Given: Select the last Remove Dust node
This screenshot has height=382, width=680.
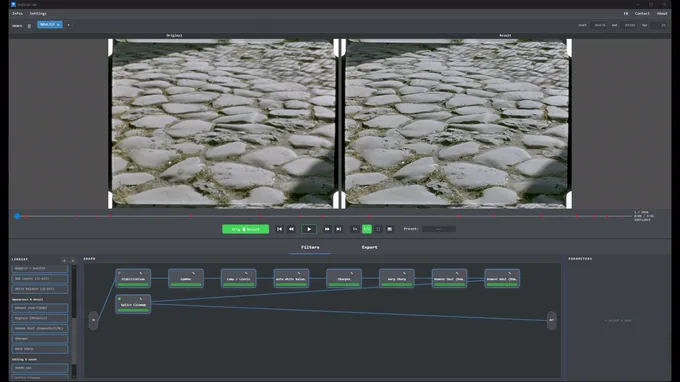Looking at the screenshot, I should [x=502, y=279].
